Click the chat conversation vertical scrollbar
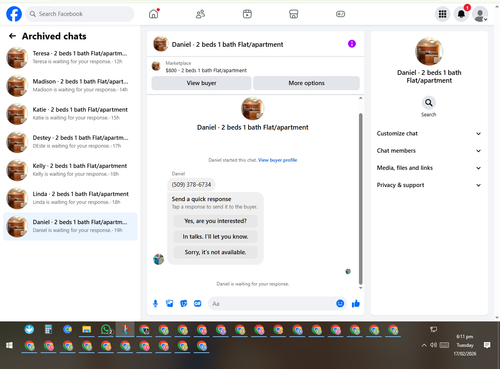 click(x=360, y=199)
